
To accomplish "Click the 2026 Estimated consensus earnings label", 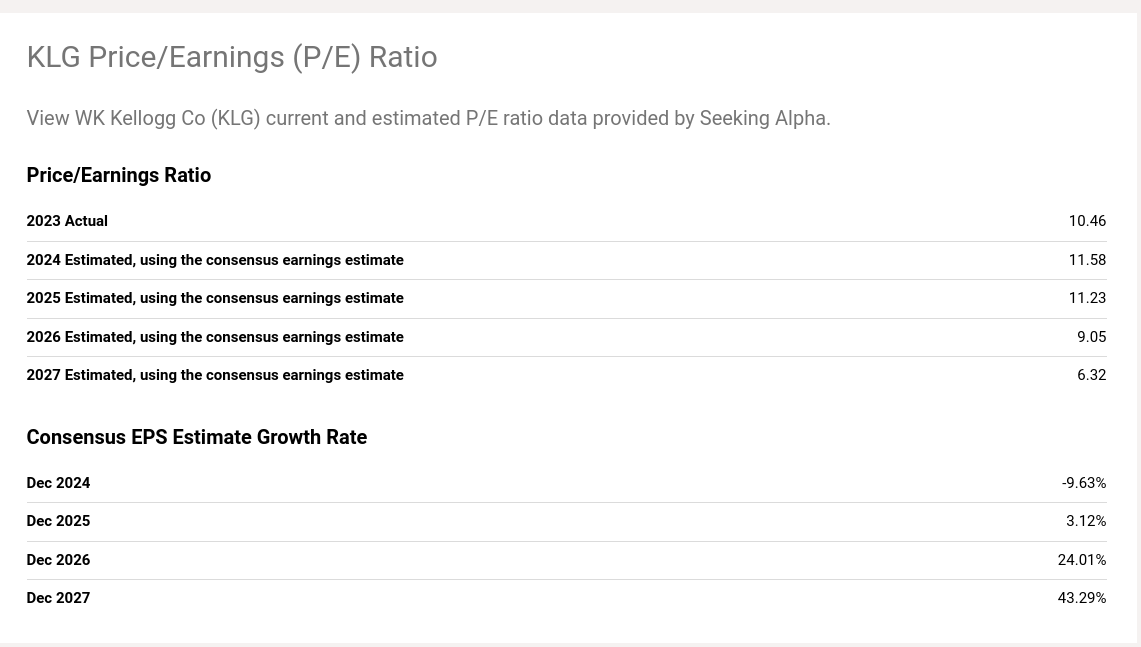I will (x=215, y=337).
